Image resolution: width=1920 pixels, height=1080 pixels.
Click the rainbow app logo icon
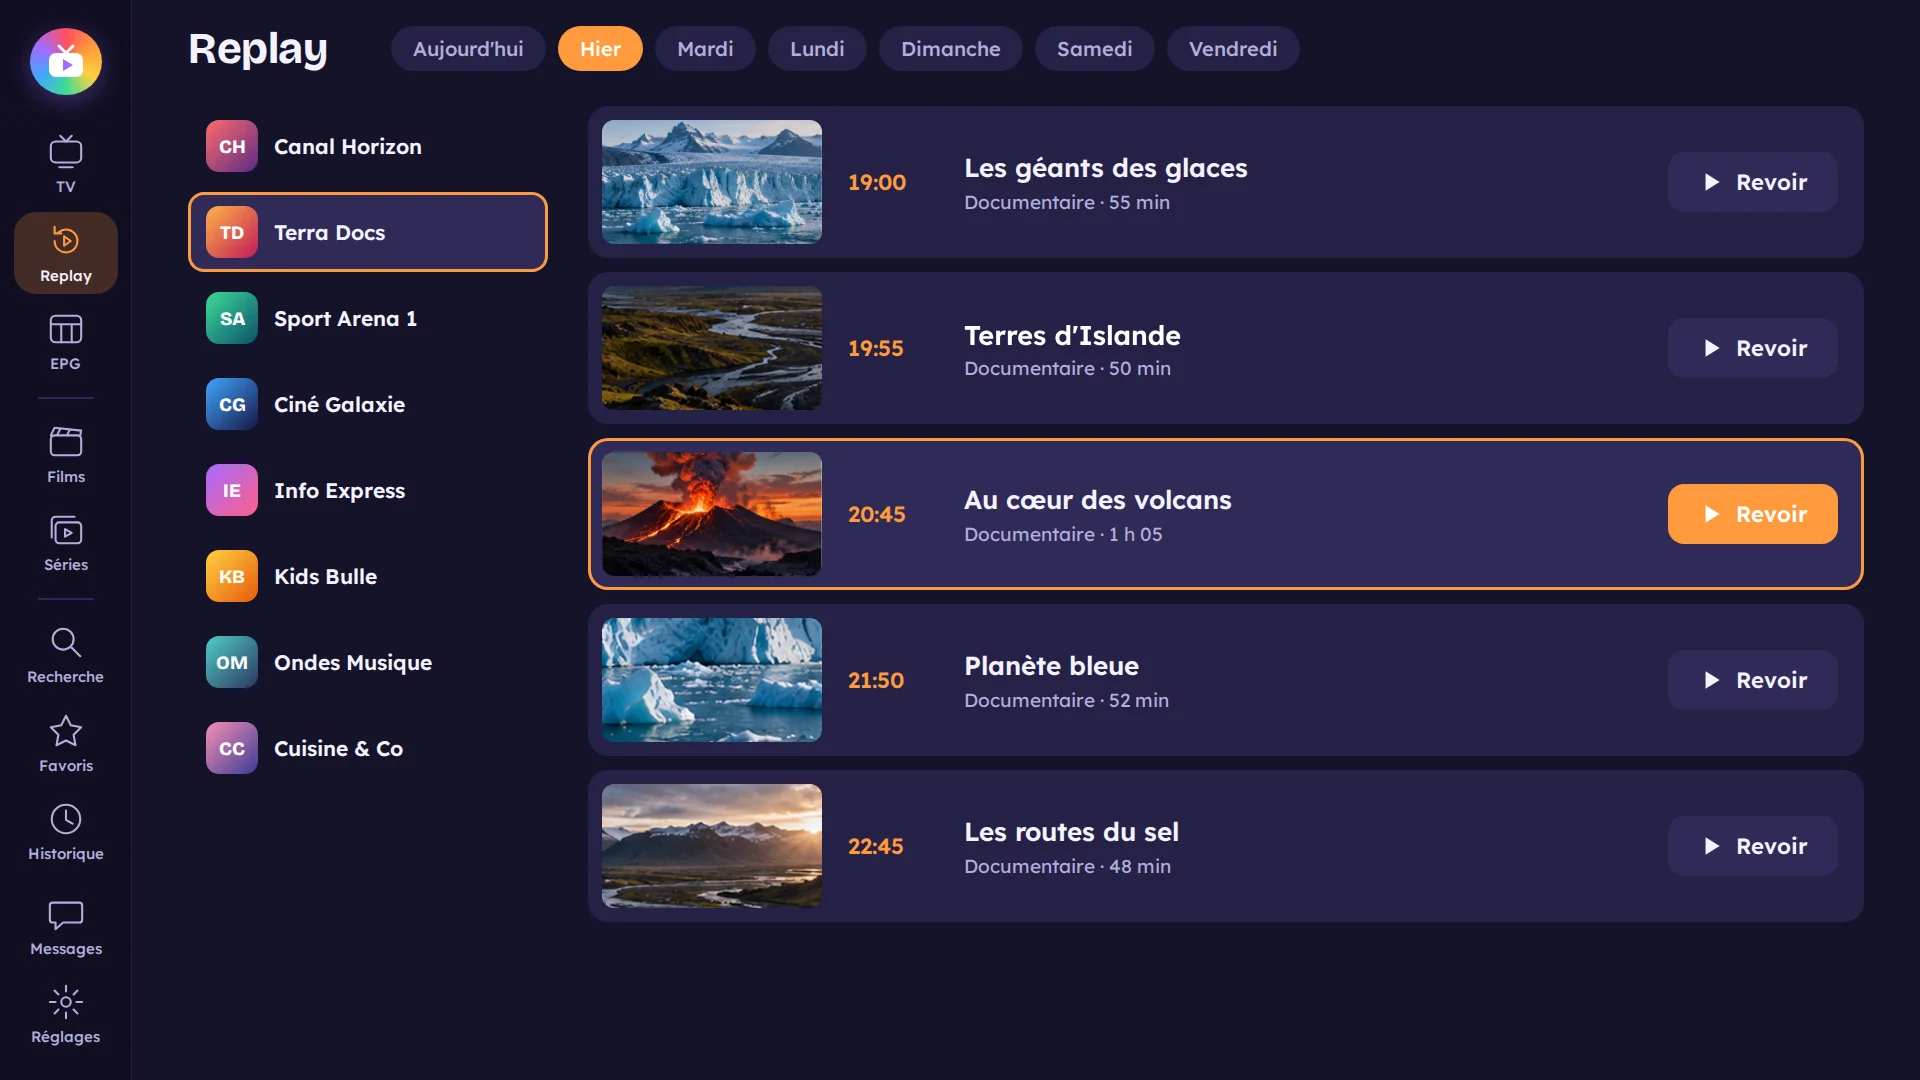[66, 62]
